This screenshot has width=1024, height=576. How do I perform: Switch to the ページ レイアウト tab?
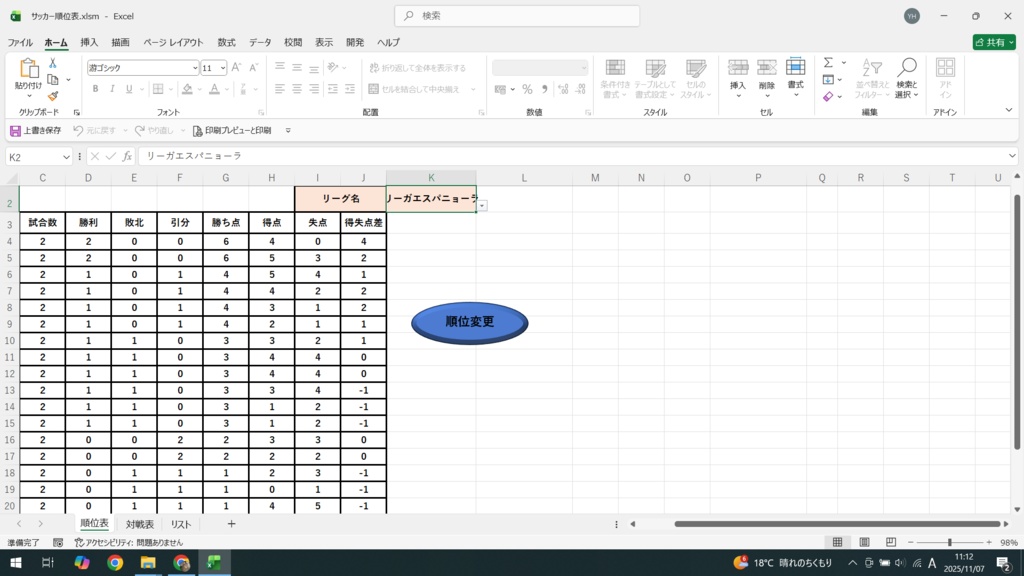click(173, 42)
